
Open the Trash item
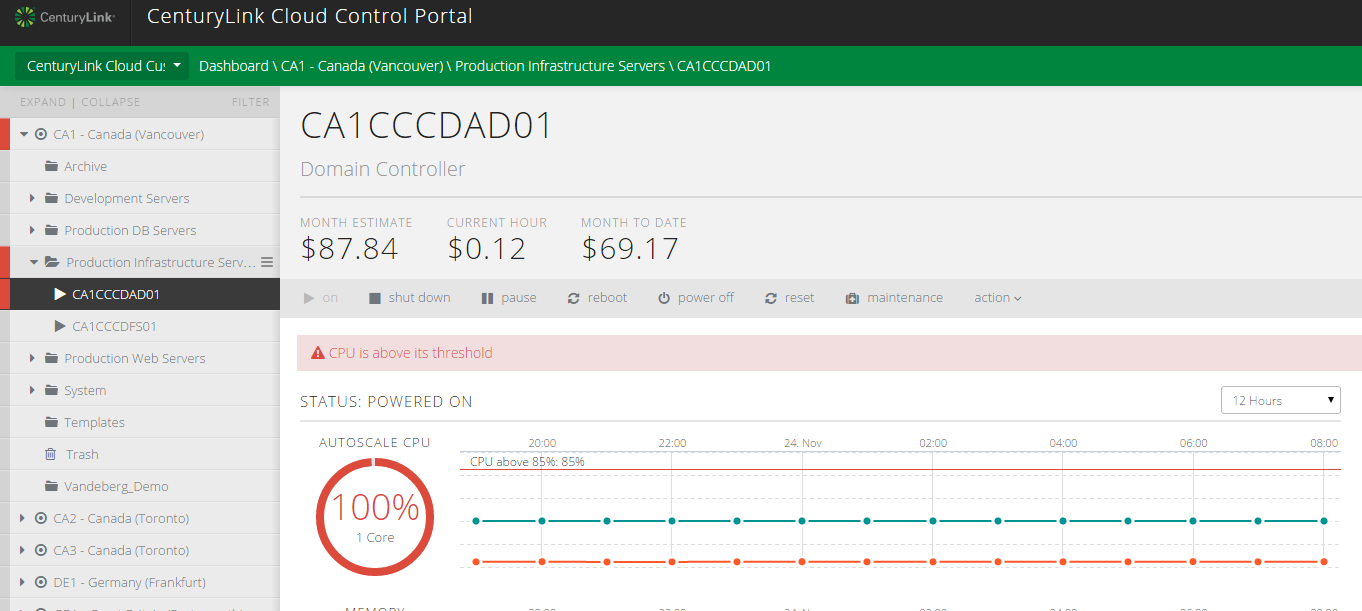coord(82,454)
